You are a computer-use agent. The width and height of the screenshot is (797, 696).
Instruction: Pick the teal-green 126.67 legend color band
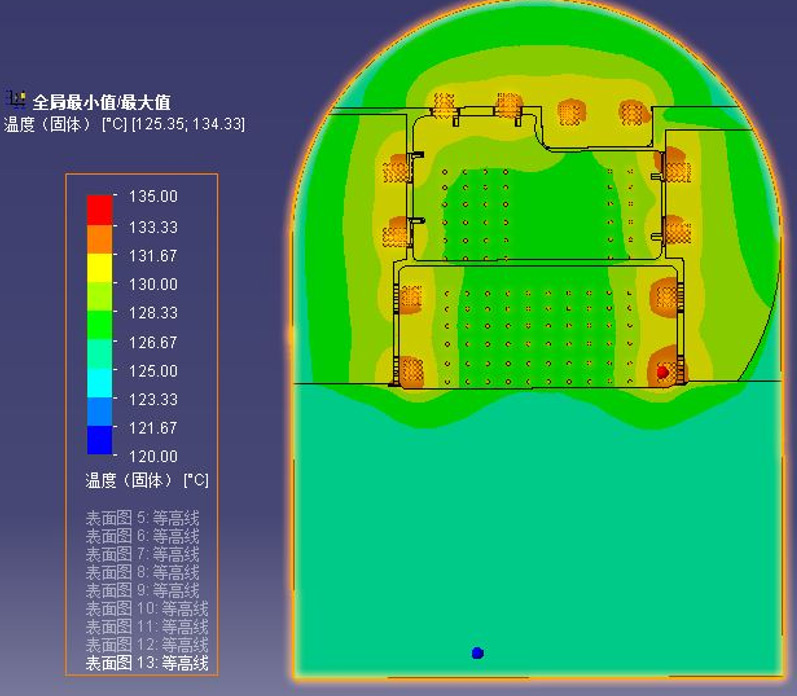100,354
